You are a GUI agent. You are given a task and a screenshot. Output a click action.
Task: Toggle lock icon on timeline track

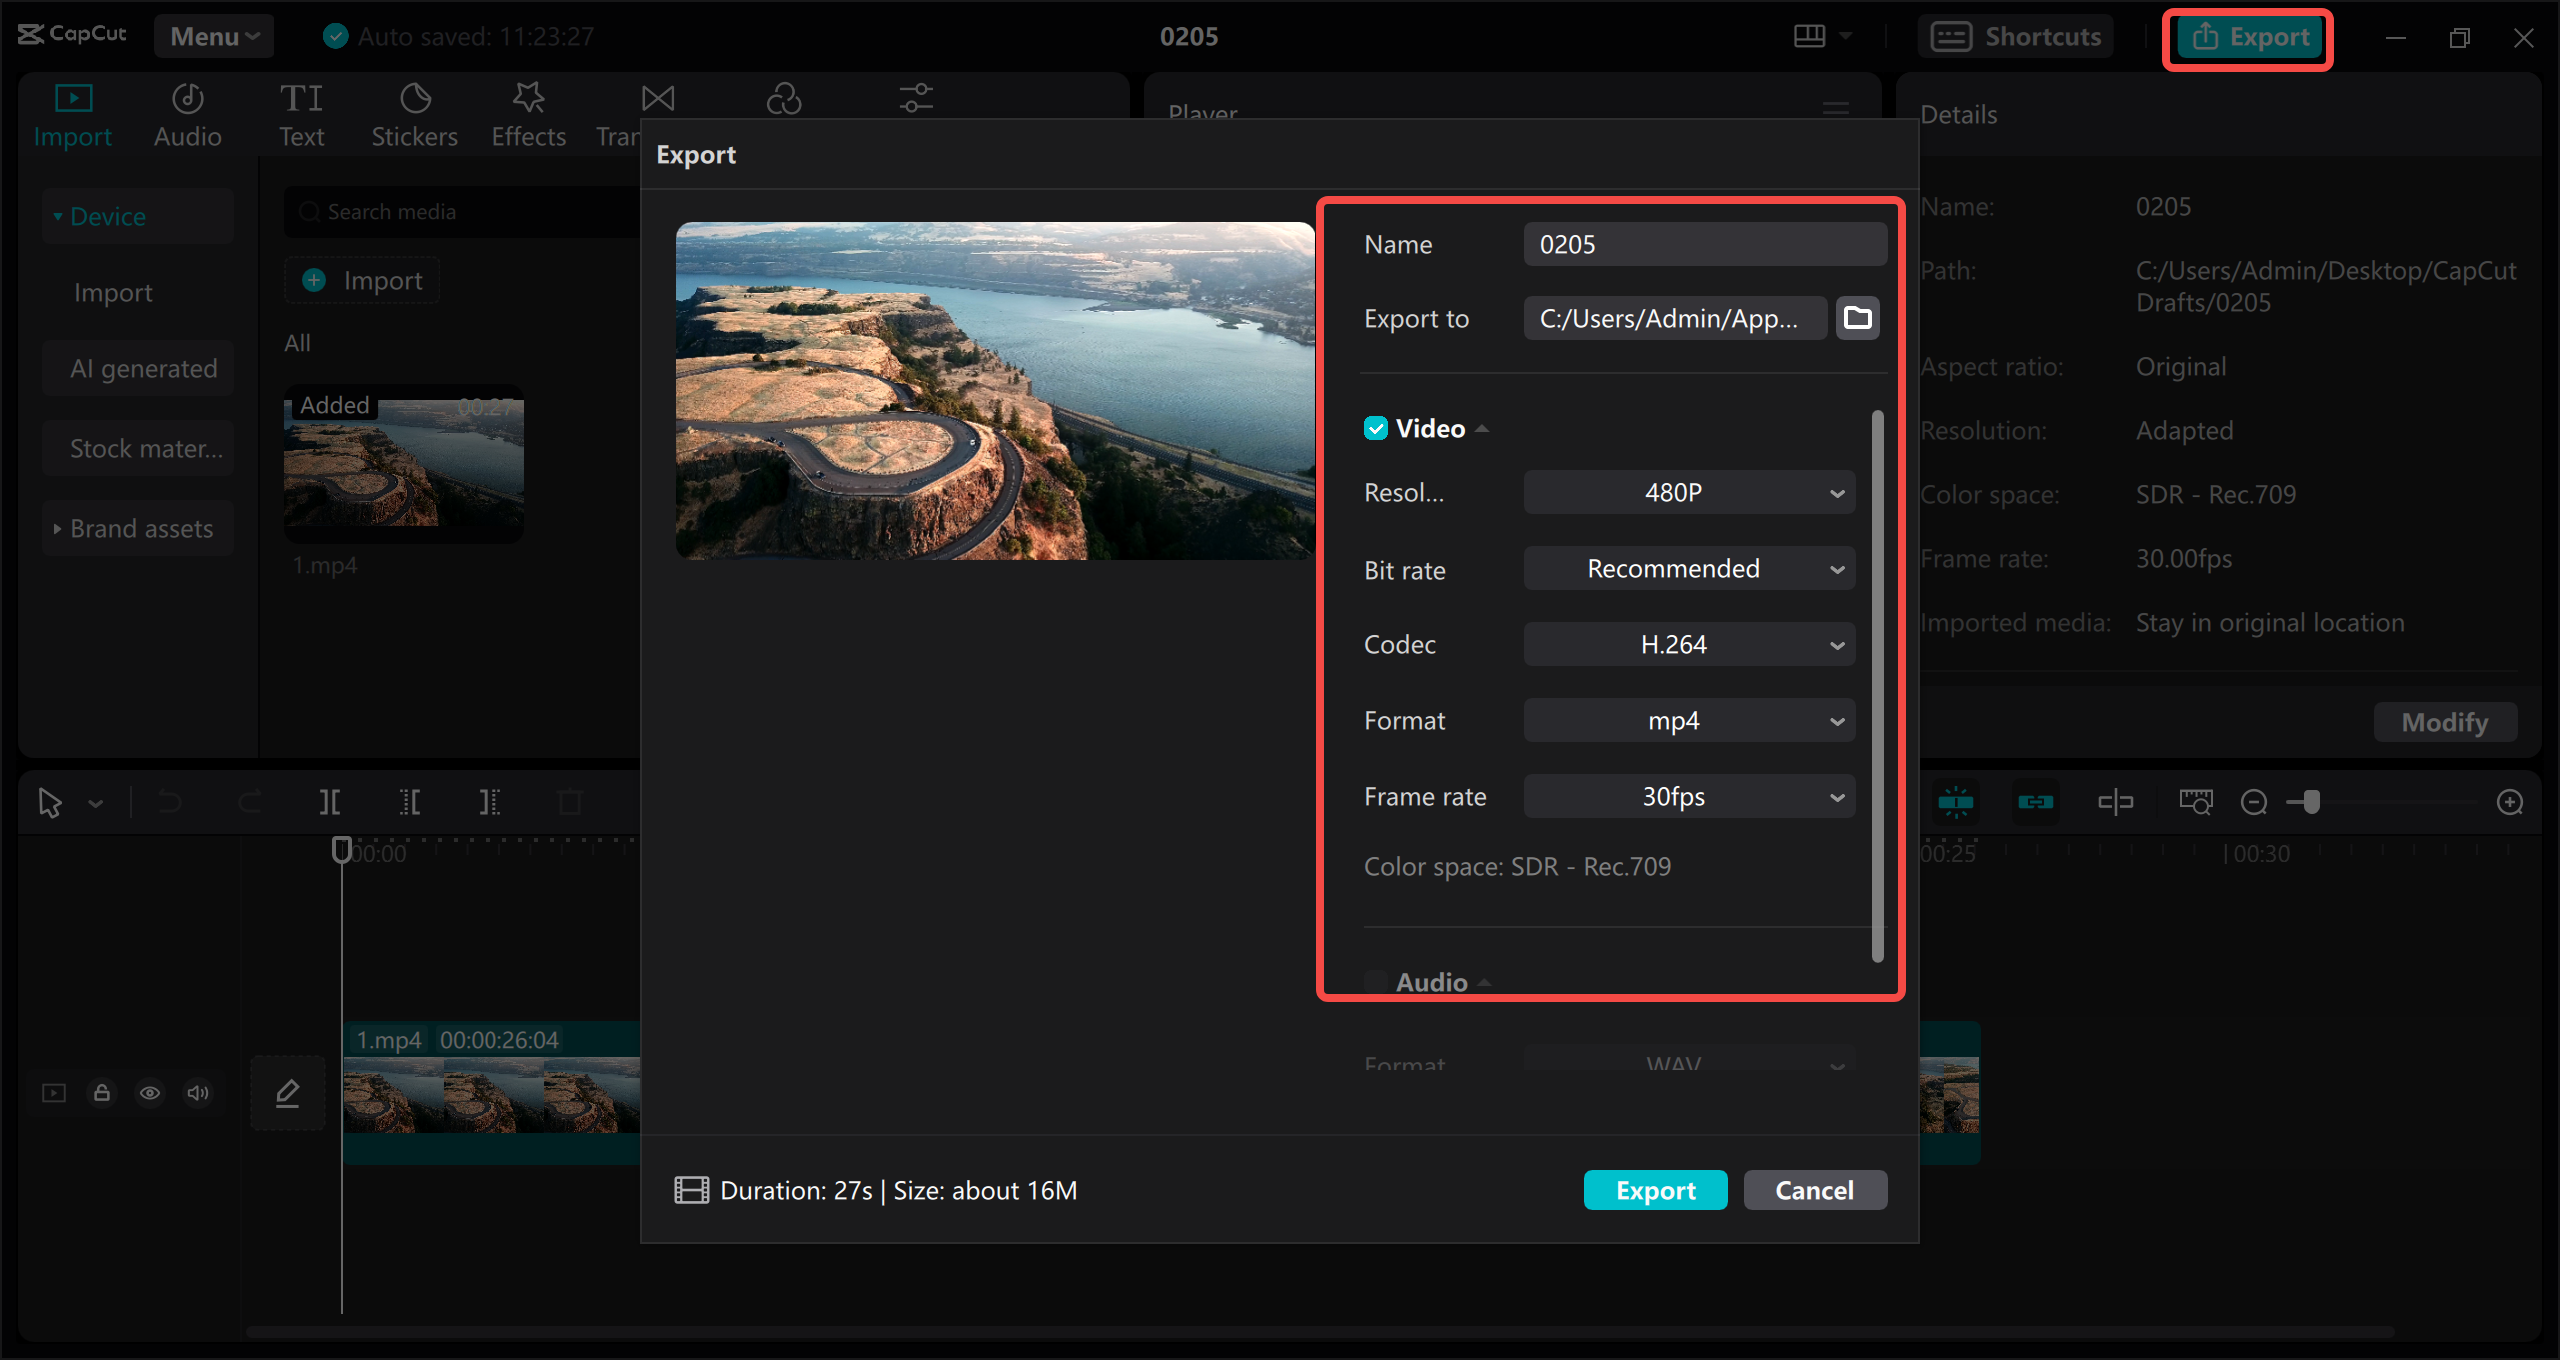tap(102, 1089)
